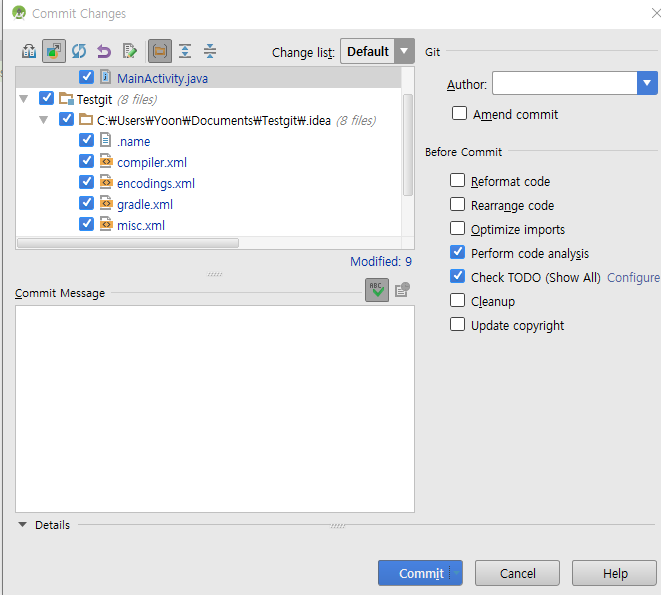This screenshot has width=661, height=595.
Task: Select the MainActivity.java file name
Action: (x=162, y=78)
